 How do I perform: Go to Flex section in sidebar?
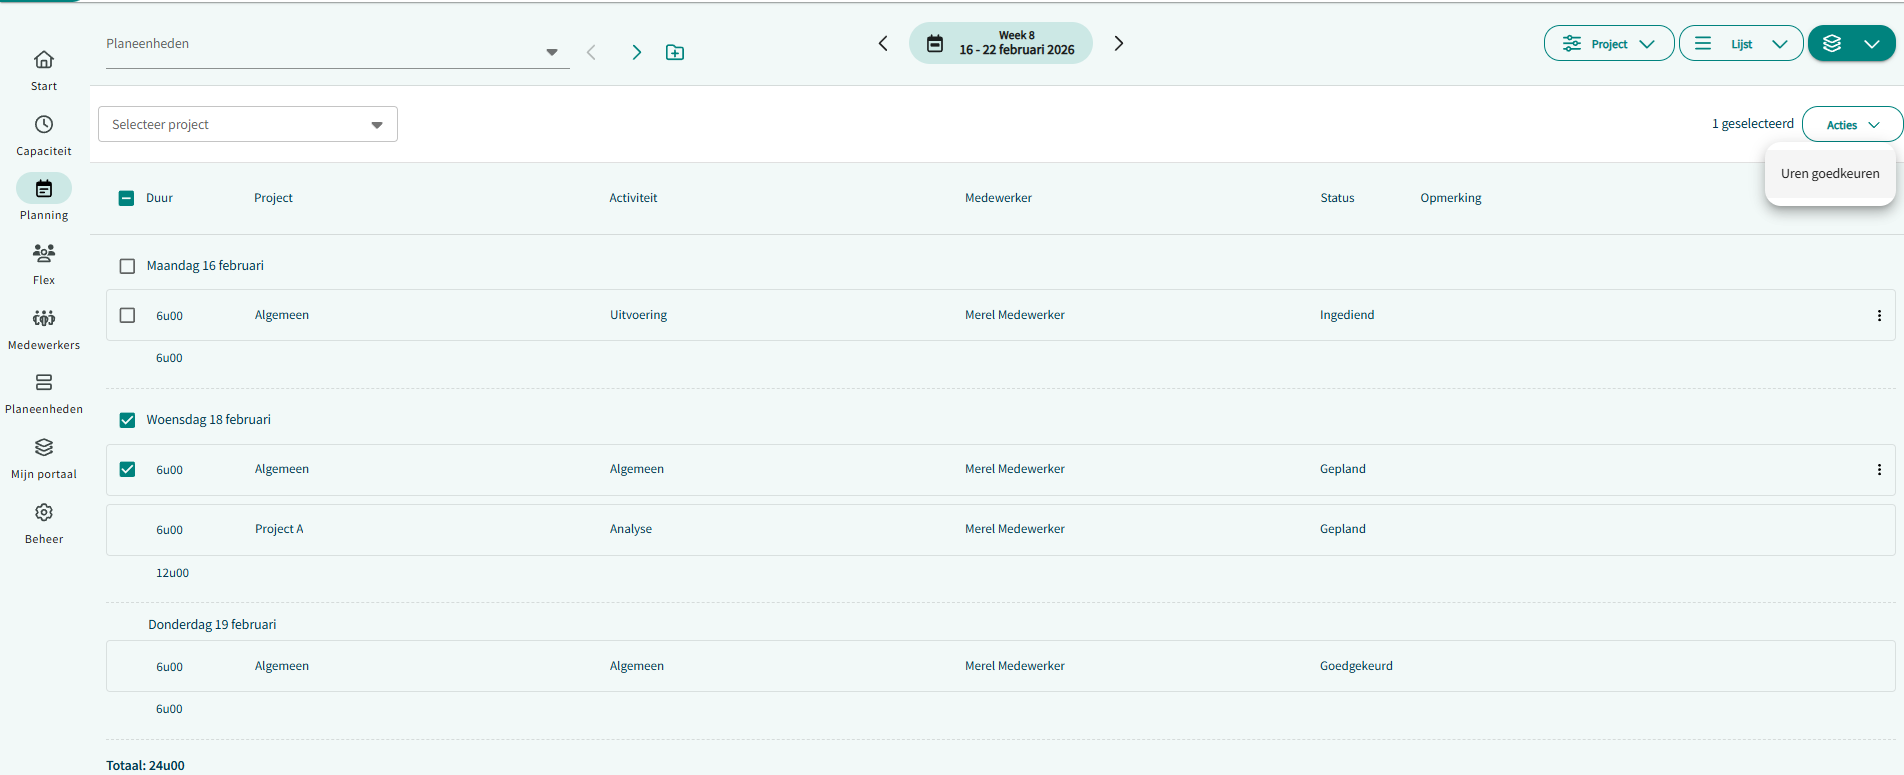click(44, 254)
